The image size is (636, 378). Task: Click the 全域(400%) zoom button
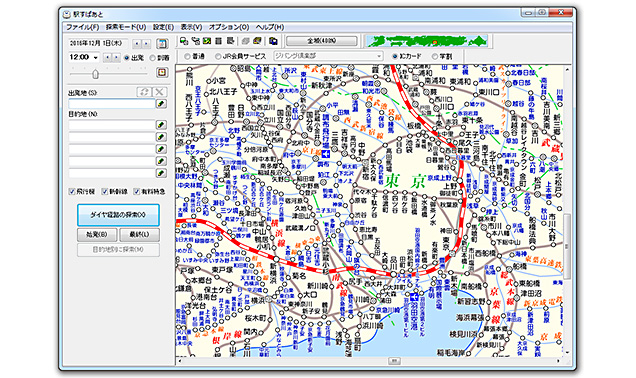(x=322, y=41)
